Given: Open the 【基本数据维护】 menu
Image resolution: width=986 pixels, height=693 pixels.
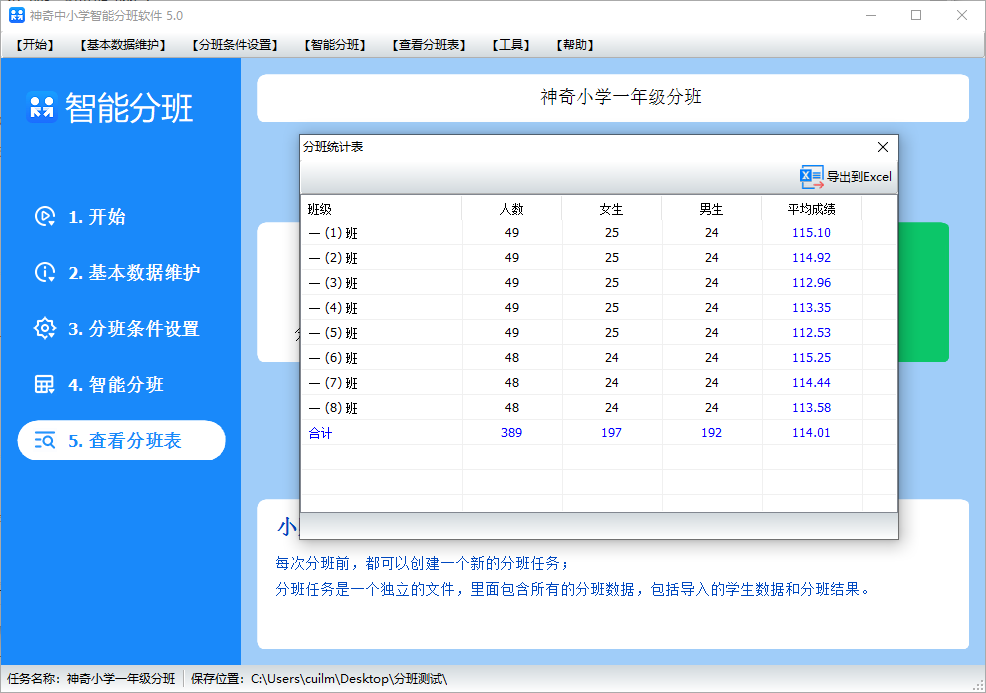Looking at the screenshot, I should (123, 45).
